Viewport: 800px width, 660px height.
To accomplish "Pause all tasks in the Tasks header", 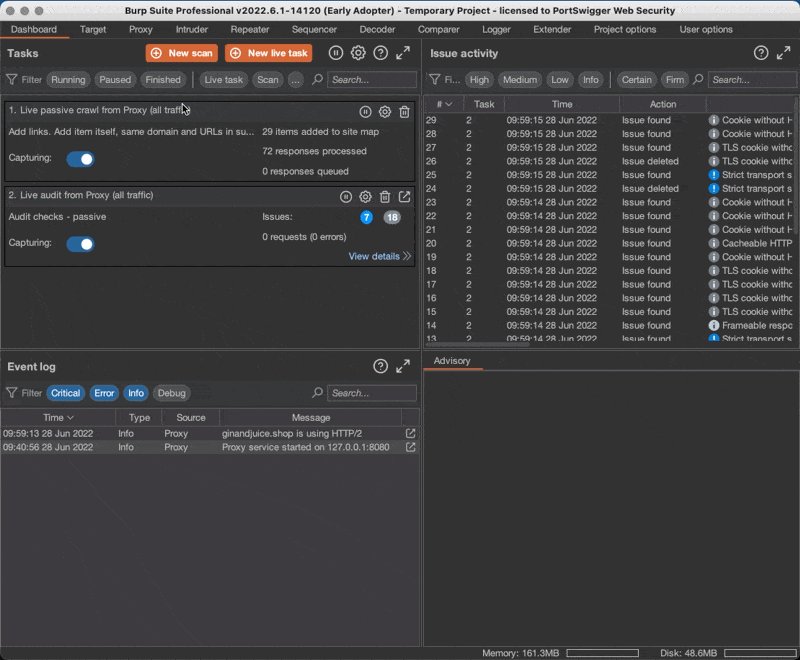I will (x=336, y=53).
